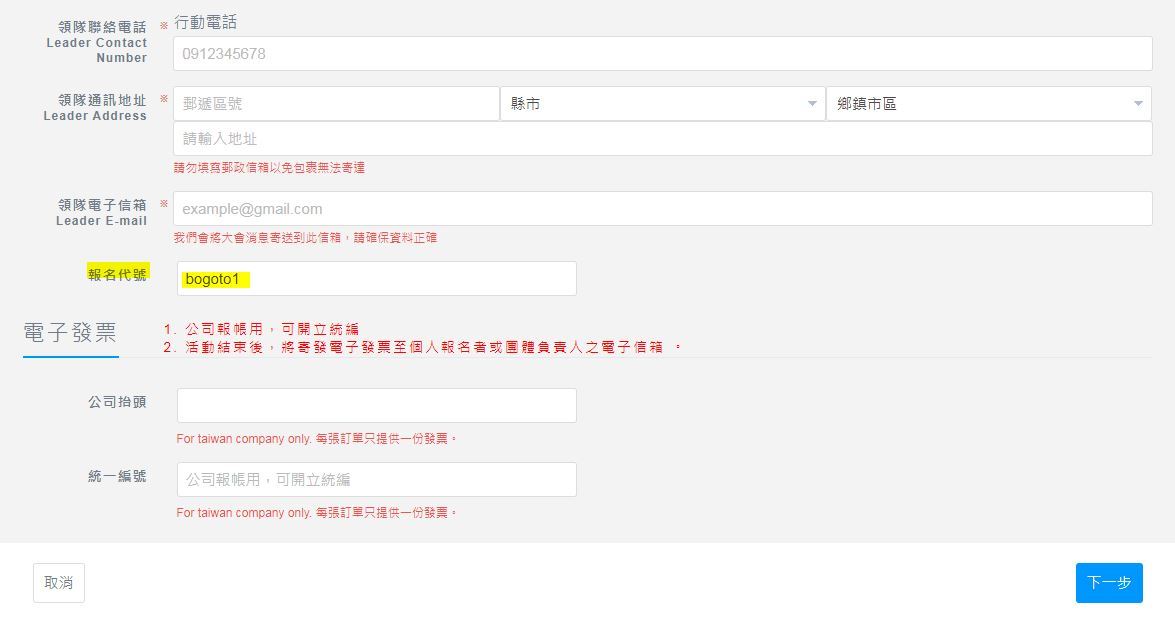Screen dimensions: 1175x621
Task: Select the Leader E-mail input field
Action: (662, 209)
